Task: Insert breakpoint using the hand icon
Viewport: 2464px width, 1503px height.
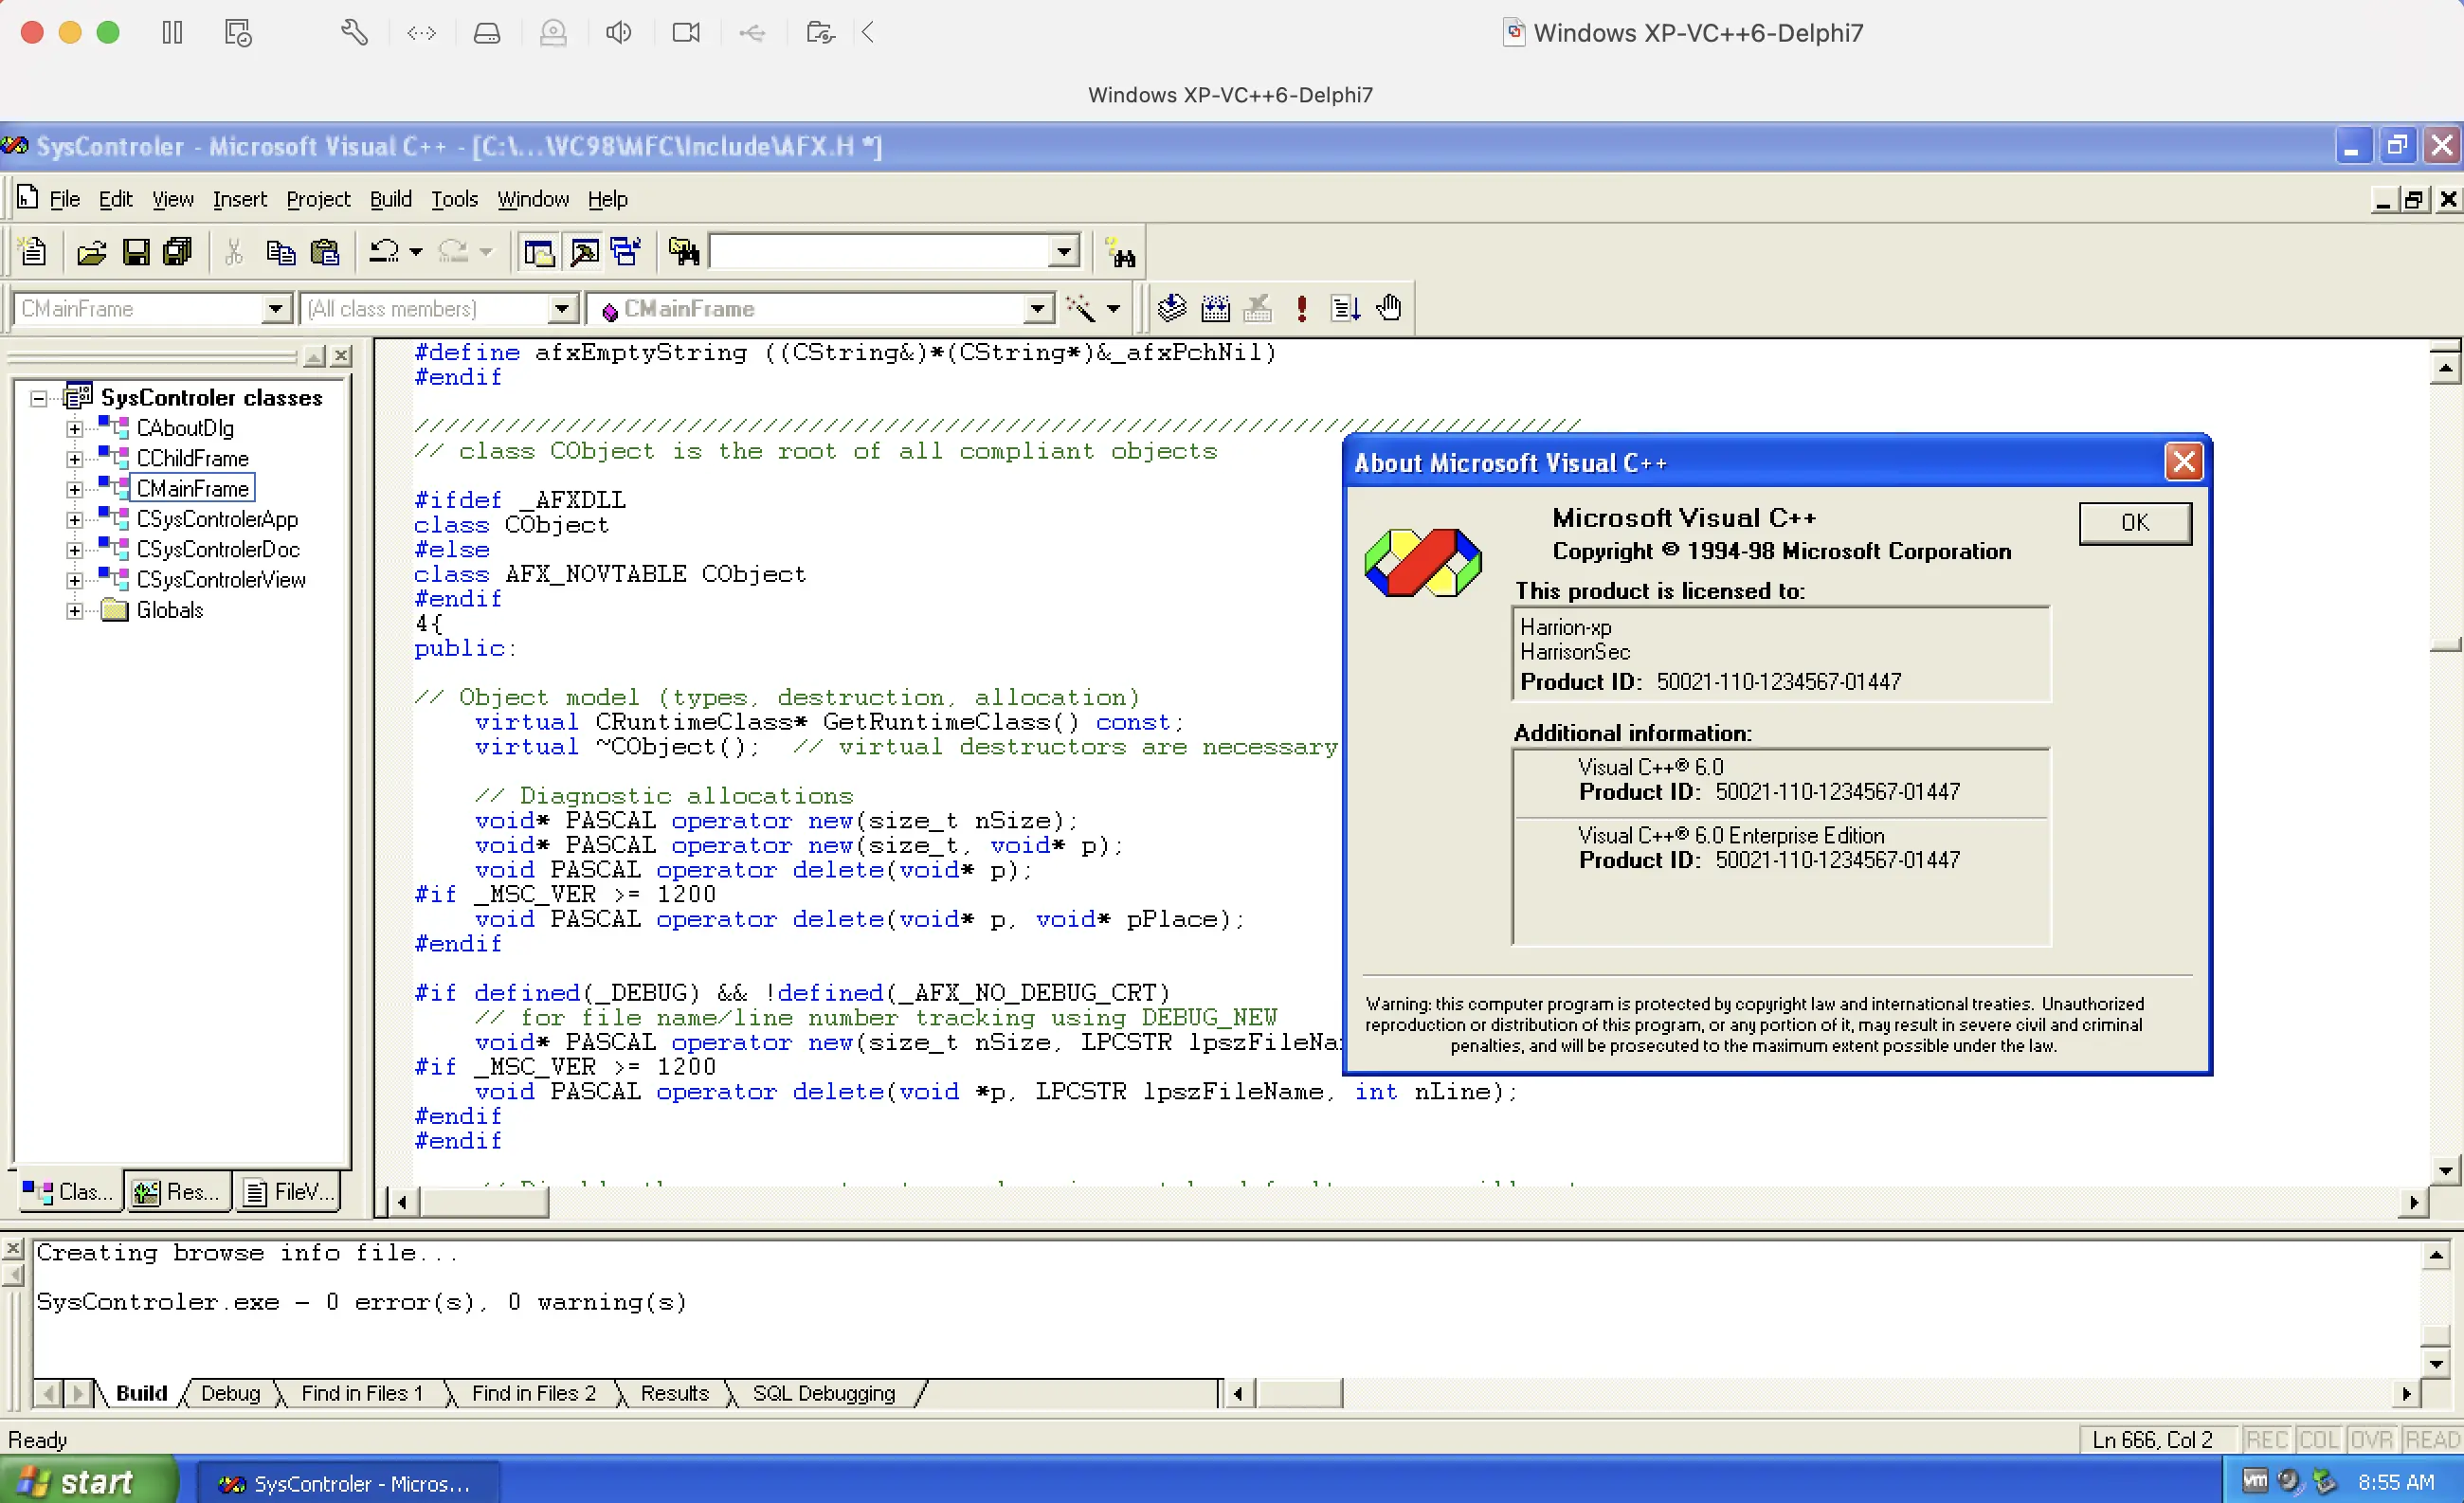Action: coord(1389,308)
